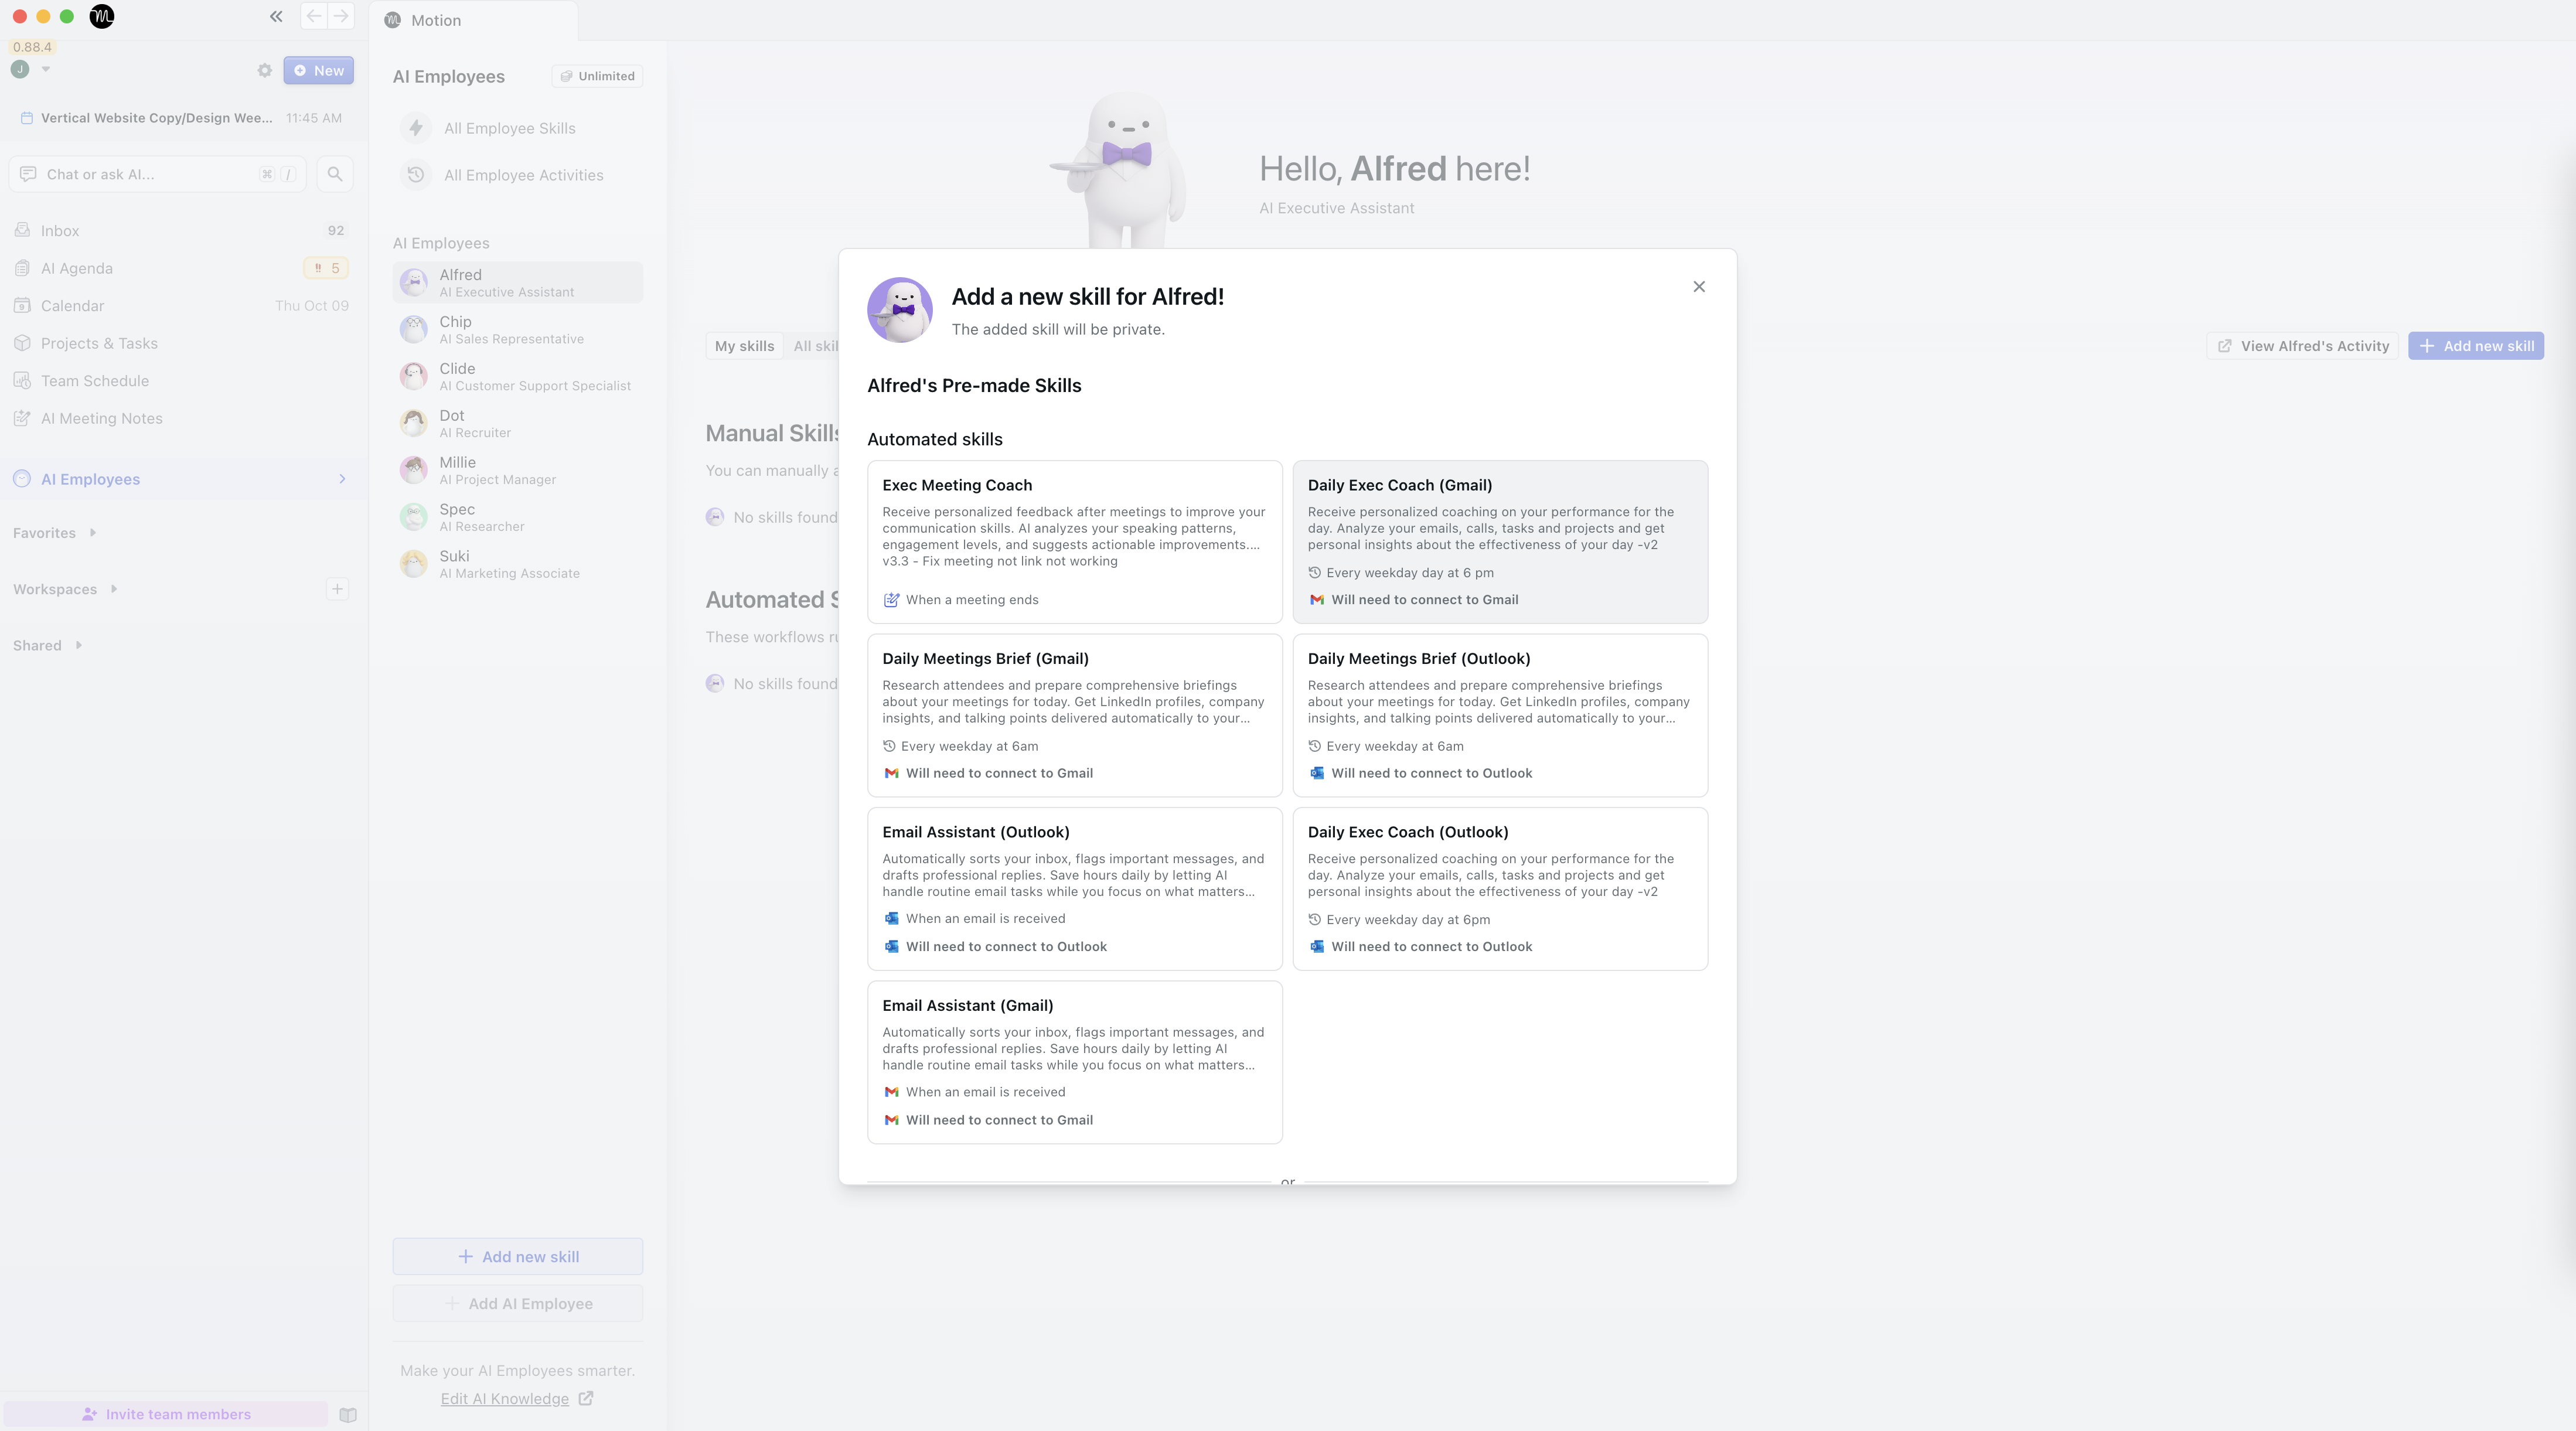Open the Motion tab
This screenshot has width=2576, height=1431.
pos(435,20)
